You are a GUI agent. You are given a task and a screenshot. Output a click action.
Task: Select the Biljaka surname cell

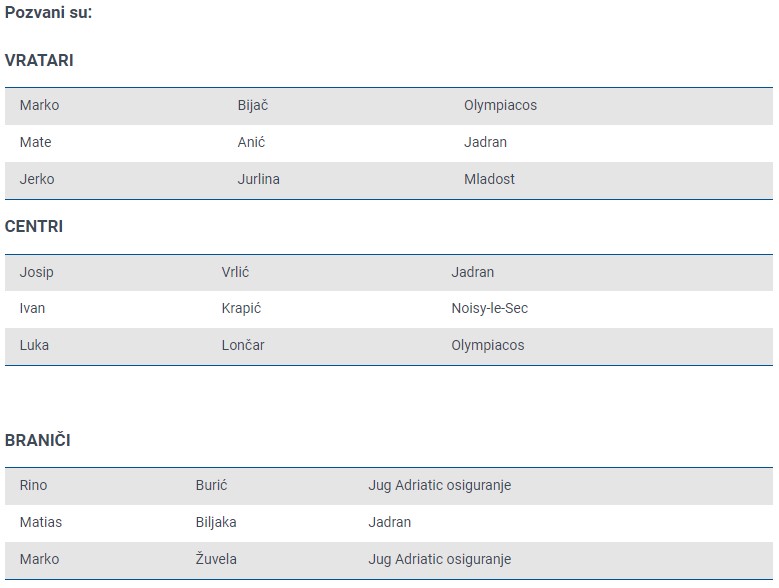[x=216, y=522]
